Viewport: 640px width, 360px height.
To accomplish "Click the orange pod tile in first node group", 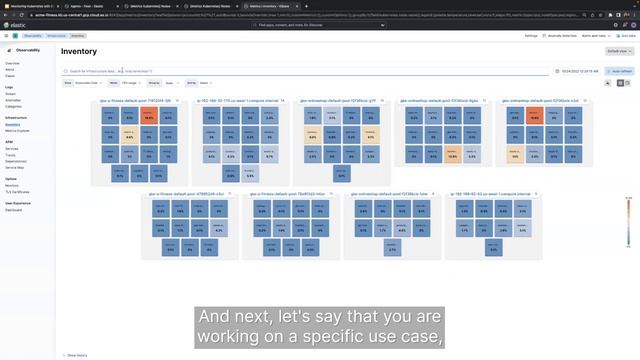I will 149,116.
